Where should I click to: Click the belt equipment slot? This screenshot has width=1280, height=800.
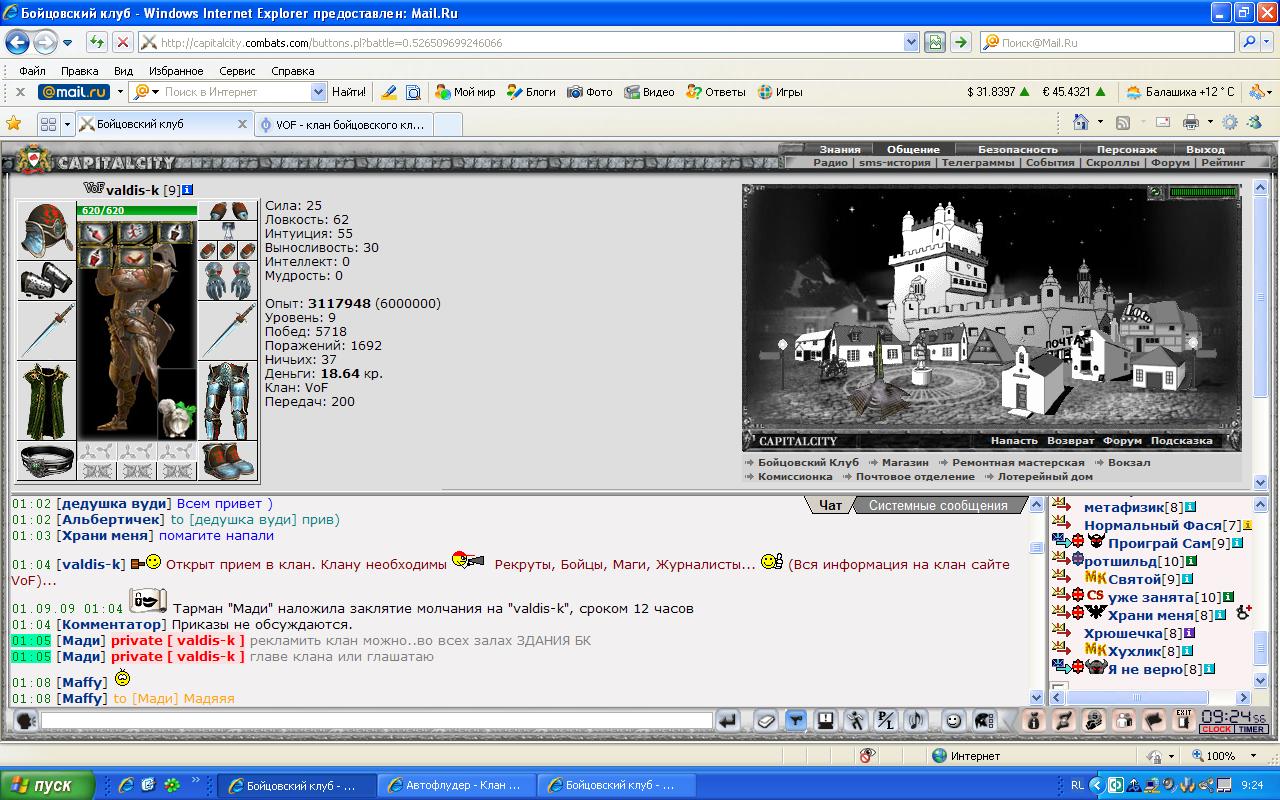(x=46, y=461)
